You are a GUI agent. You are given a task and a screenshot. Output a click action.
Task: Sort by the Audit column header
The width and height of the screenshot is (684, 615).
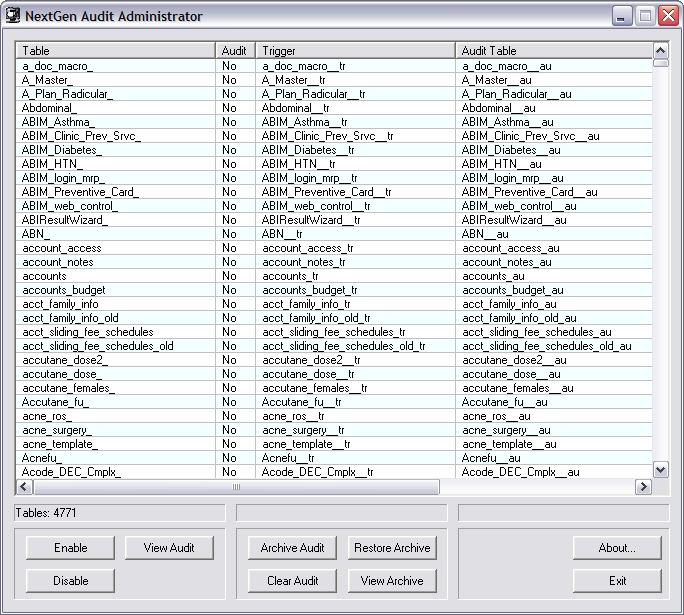click(x=235, y=51)
